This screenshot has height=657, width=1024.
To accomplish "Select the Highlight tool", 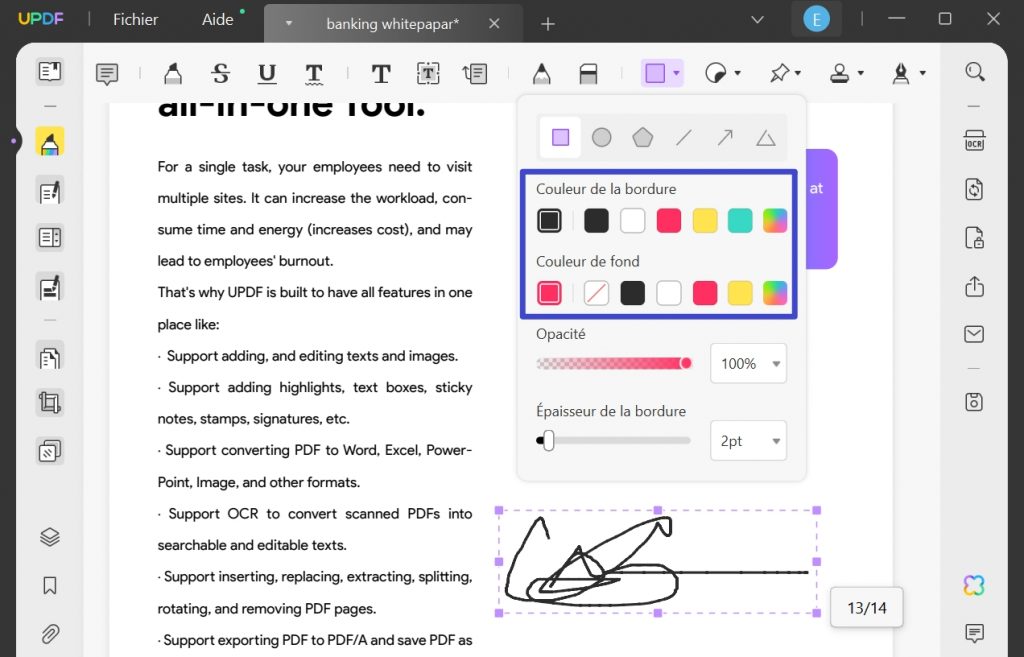I will pyautogui.click(x=172, y=74).
